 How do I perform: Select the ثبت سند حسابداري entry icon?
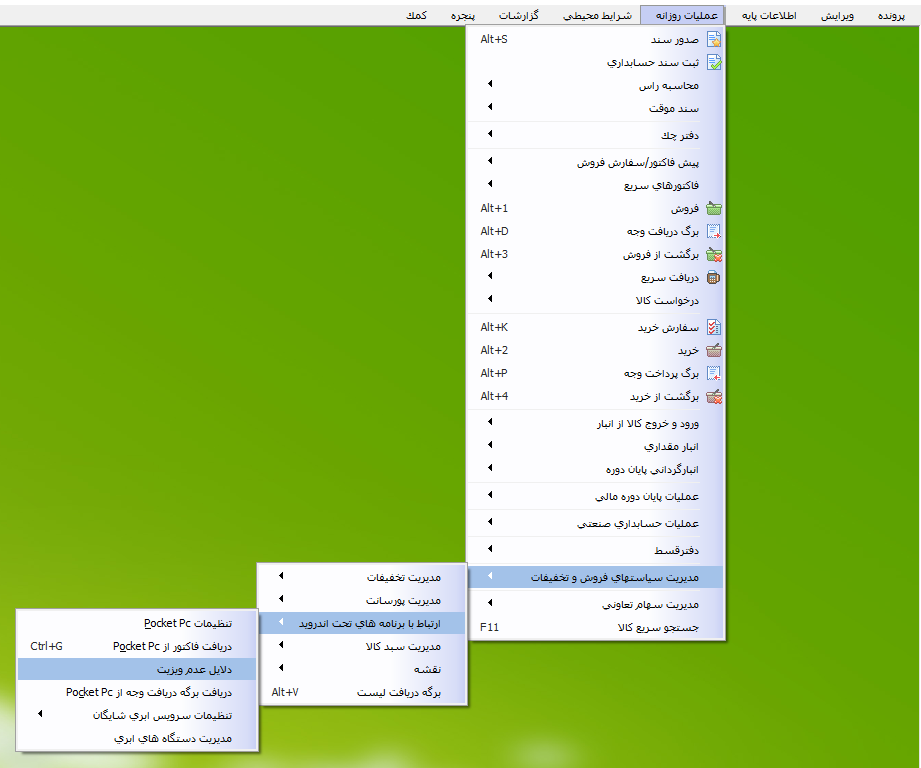click(714, 62)
